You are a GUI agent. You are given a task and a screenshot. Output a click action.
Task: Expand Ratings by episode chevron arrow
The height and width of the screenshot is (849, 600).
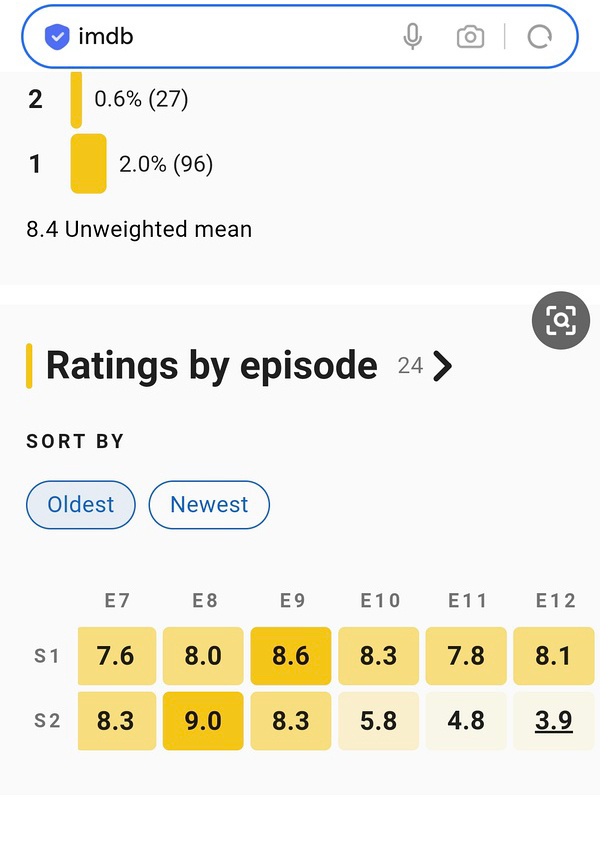pos(442,367)
